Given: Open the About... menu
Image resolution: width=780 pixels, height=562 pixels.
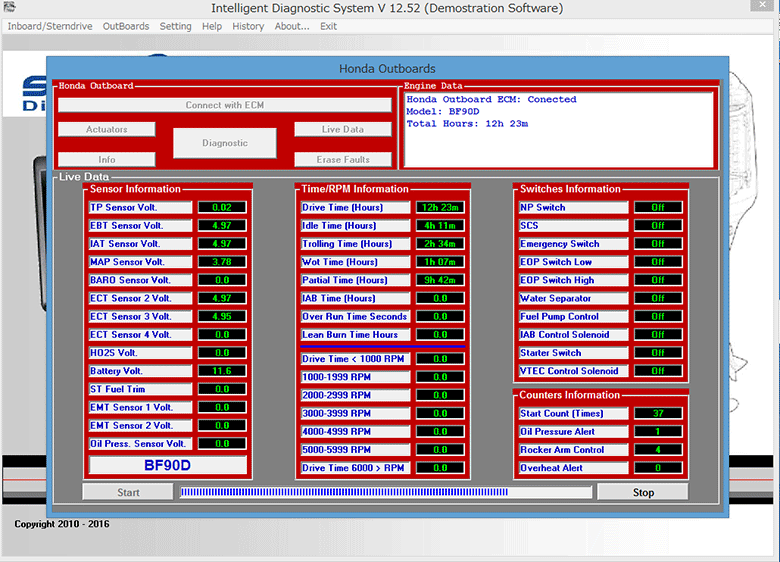Looking at the screenshot, I should click(292, 26).
